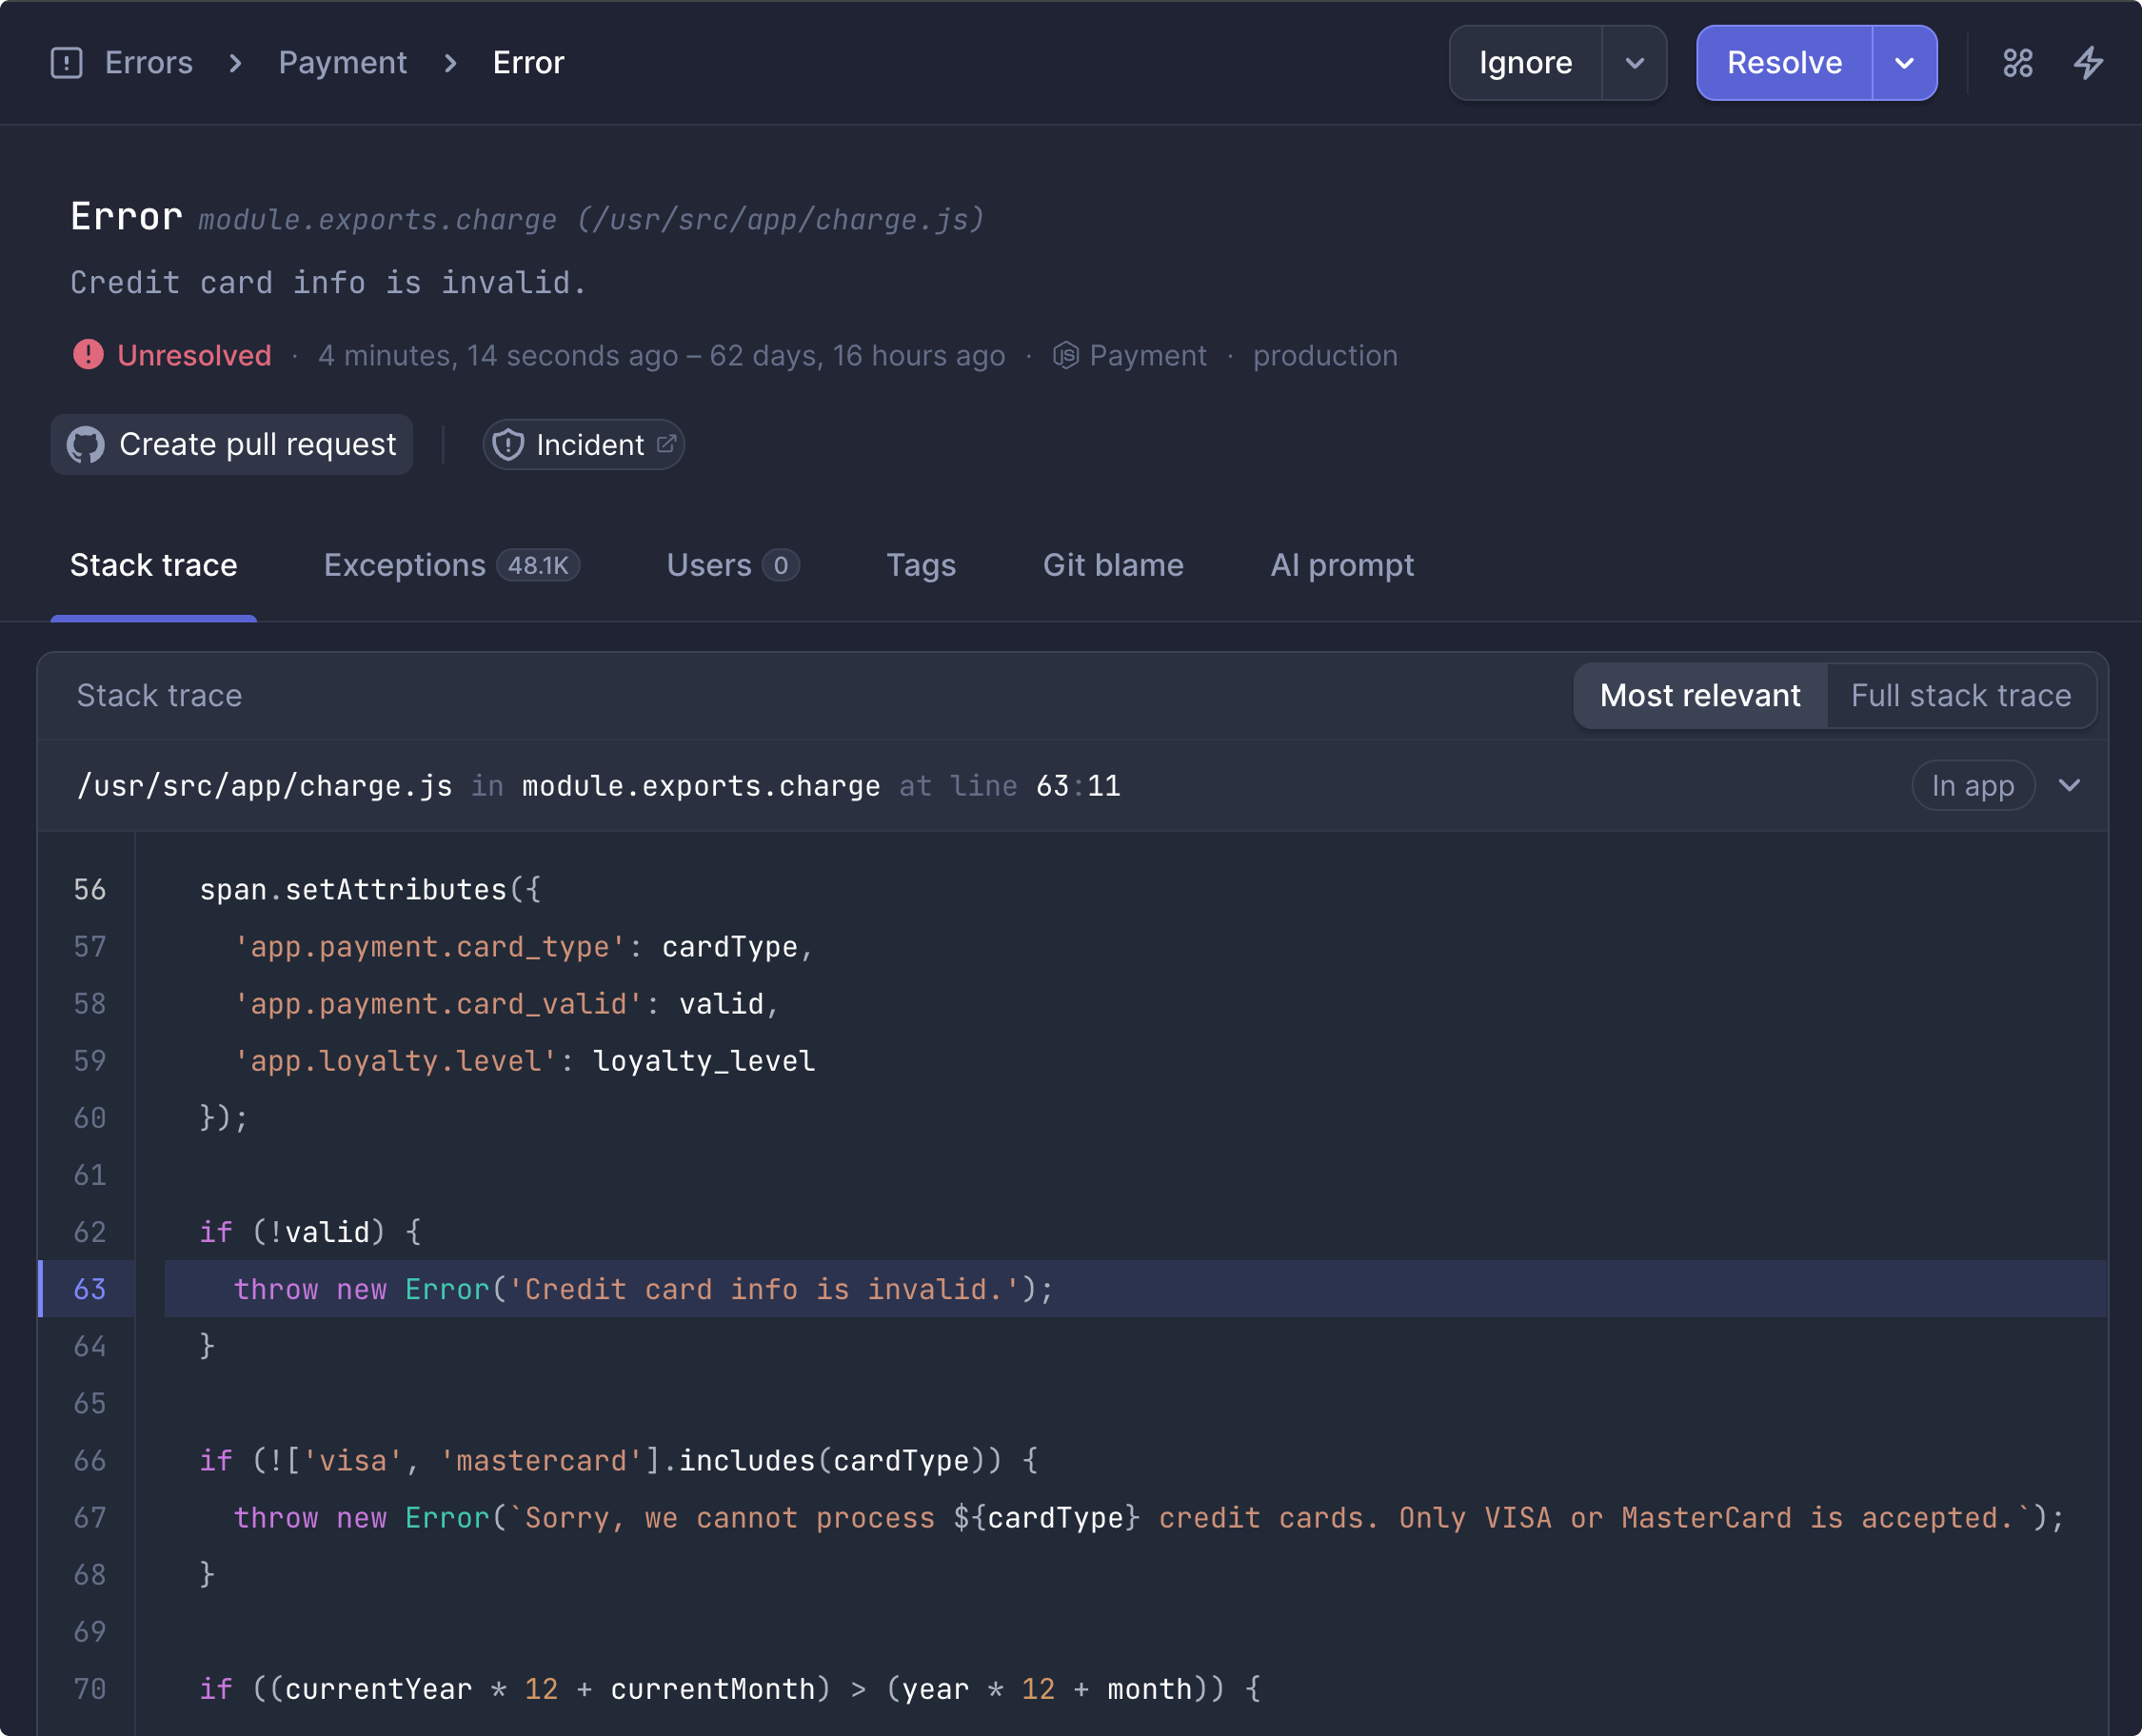
Task: Switch to the Exceptions tab
Action: (x=452, y=566)
